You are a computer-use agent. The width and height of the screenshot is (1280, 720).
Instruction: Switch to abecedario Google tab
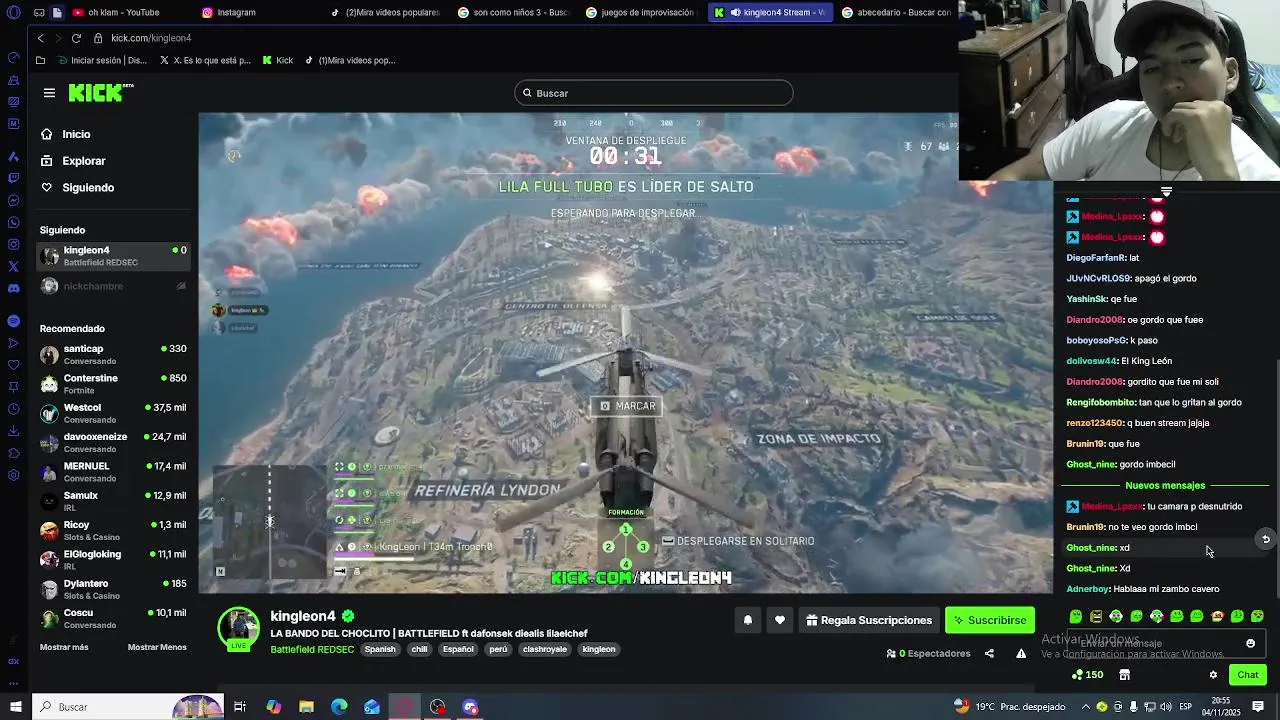pos(896,12)
